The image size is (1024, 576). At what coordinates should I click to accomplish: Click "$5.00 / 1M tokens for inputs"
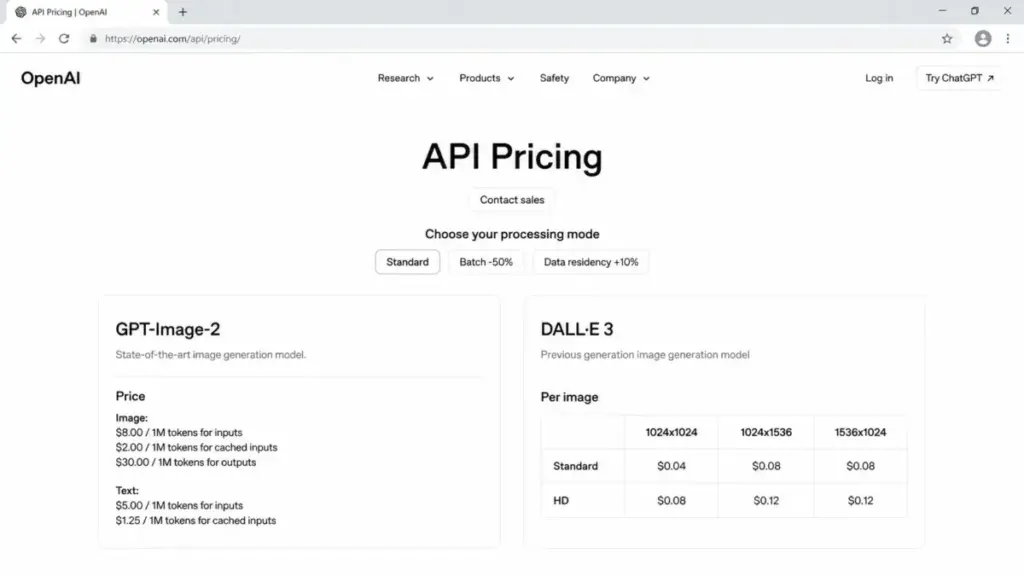coord(180,505)
